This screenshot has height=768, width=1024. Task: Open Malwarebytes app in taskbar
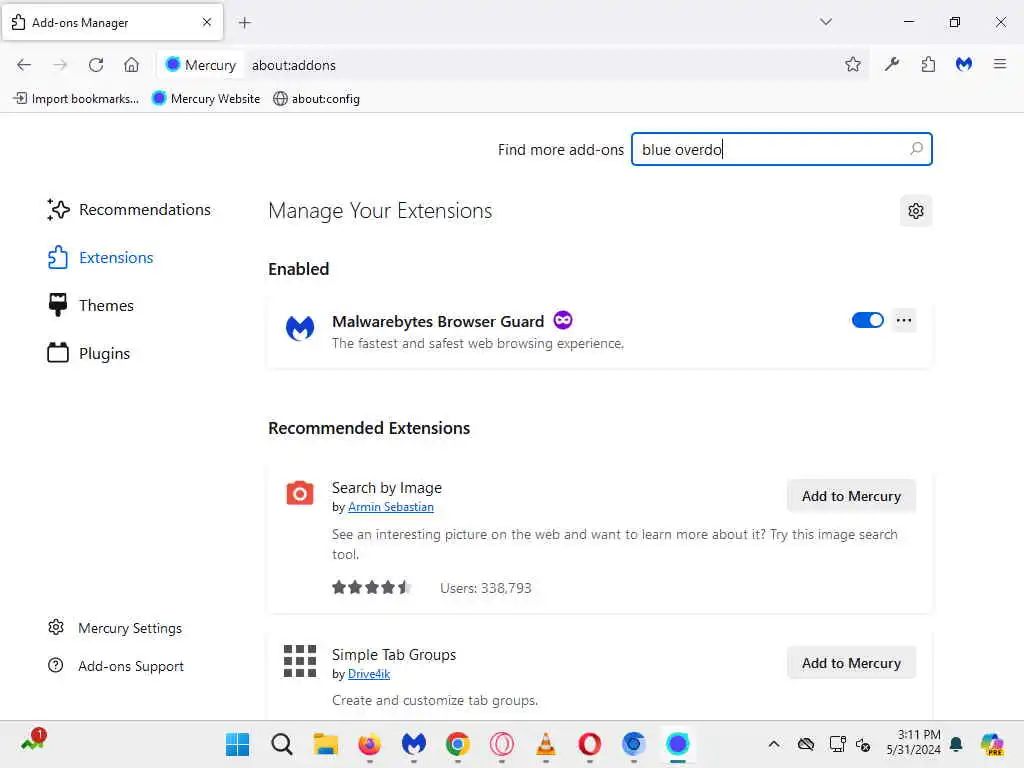point(413,744)
